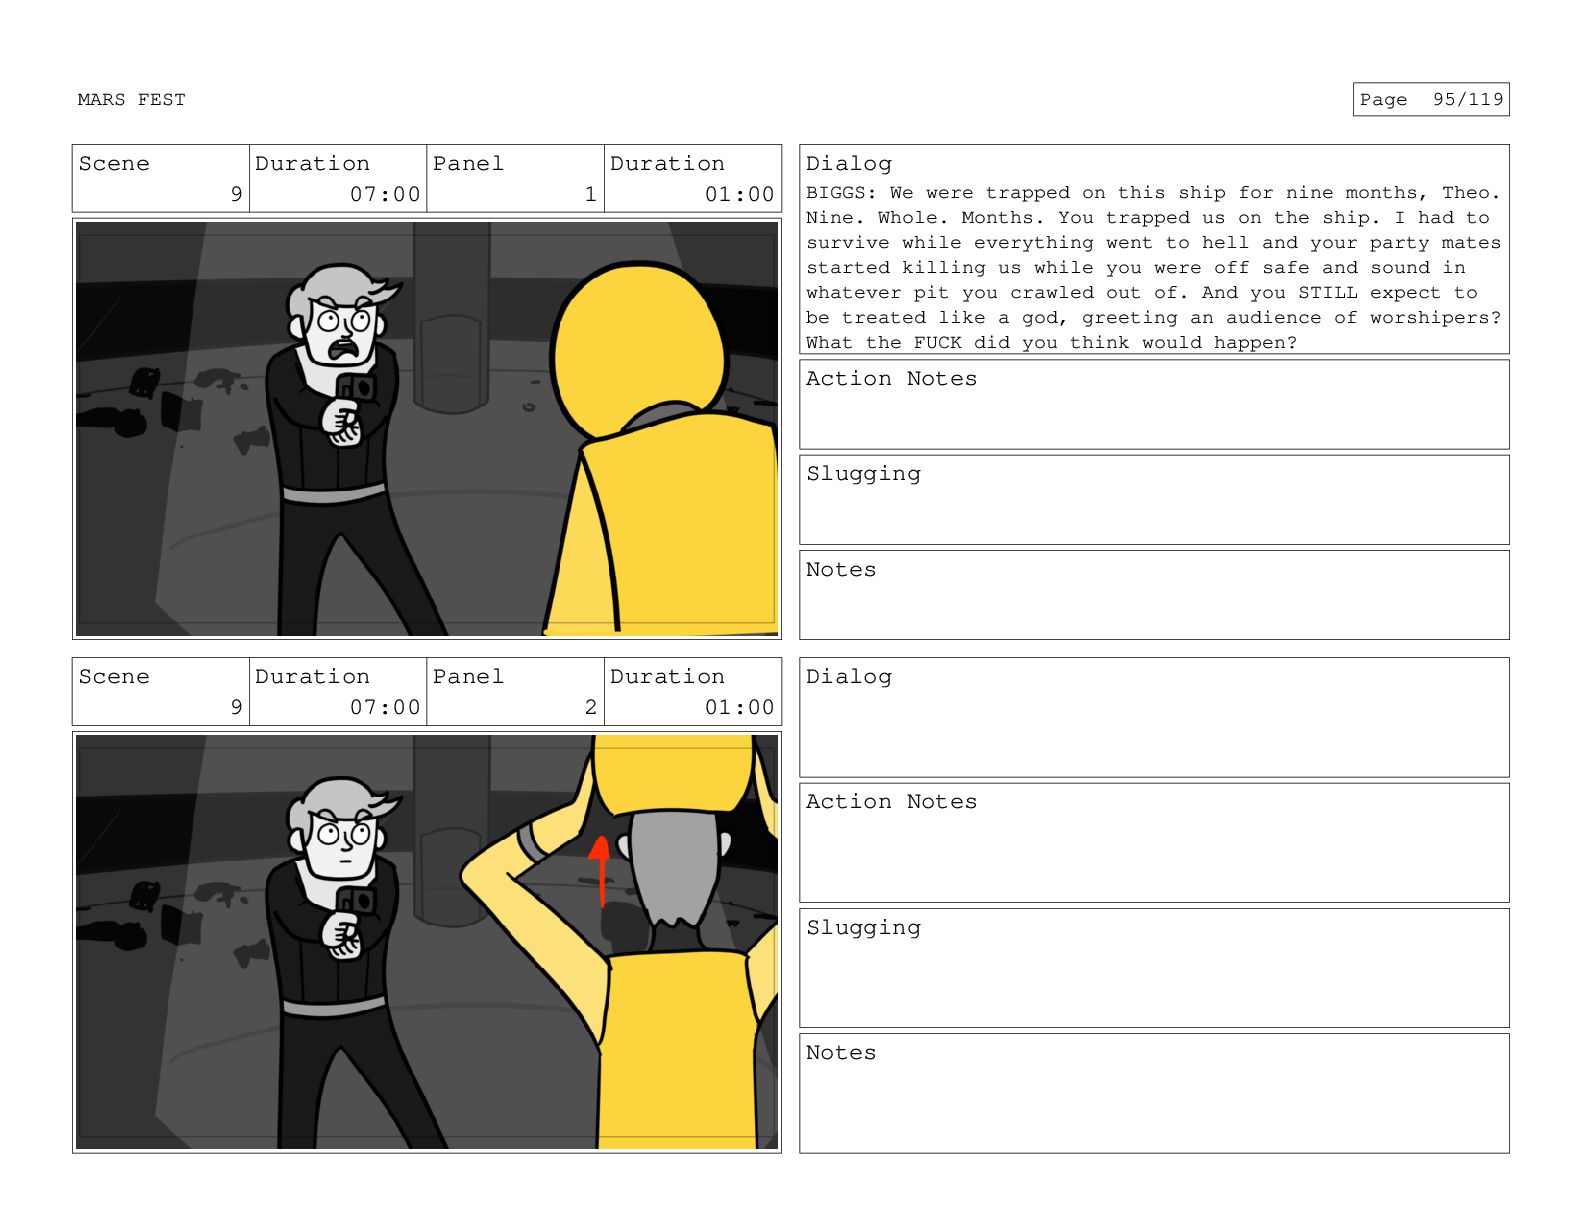Viewport: 1582px width, 1225px height.
Task: Click the Panel 1 Slugging box
Action: pyautogui.click(x=1154, y=500)
